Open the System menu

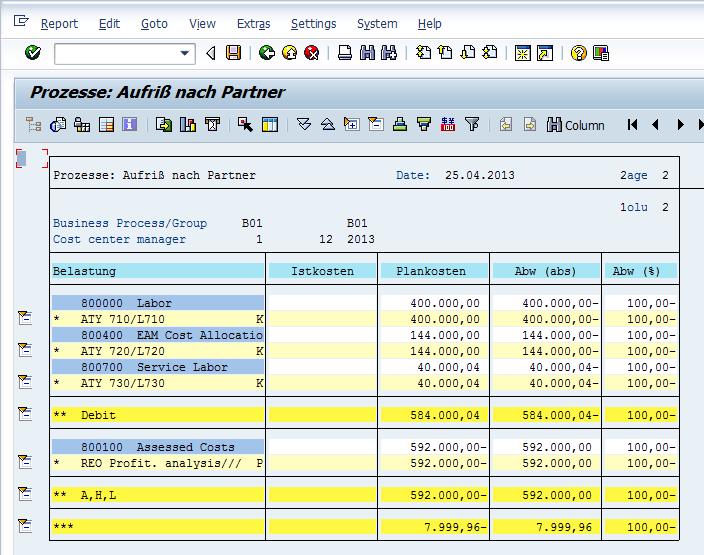(377, 23)
